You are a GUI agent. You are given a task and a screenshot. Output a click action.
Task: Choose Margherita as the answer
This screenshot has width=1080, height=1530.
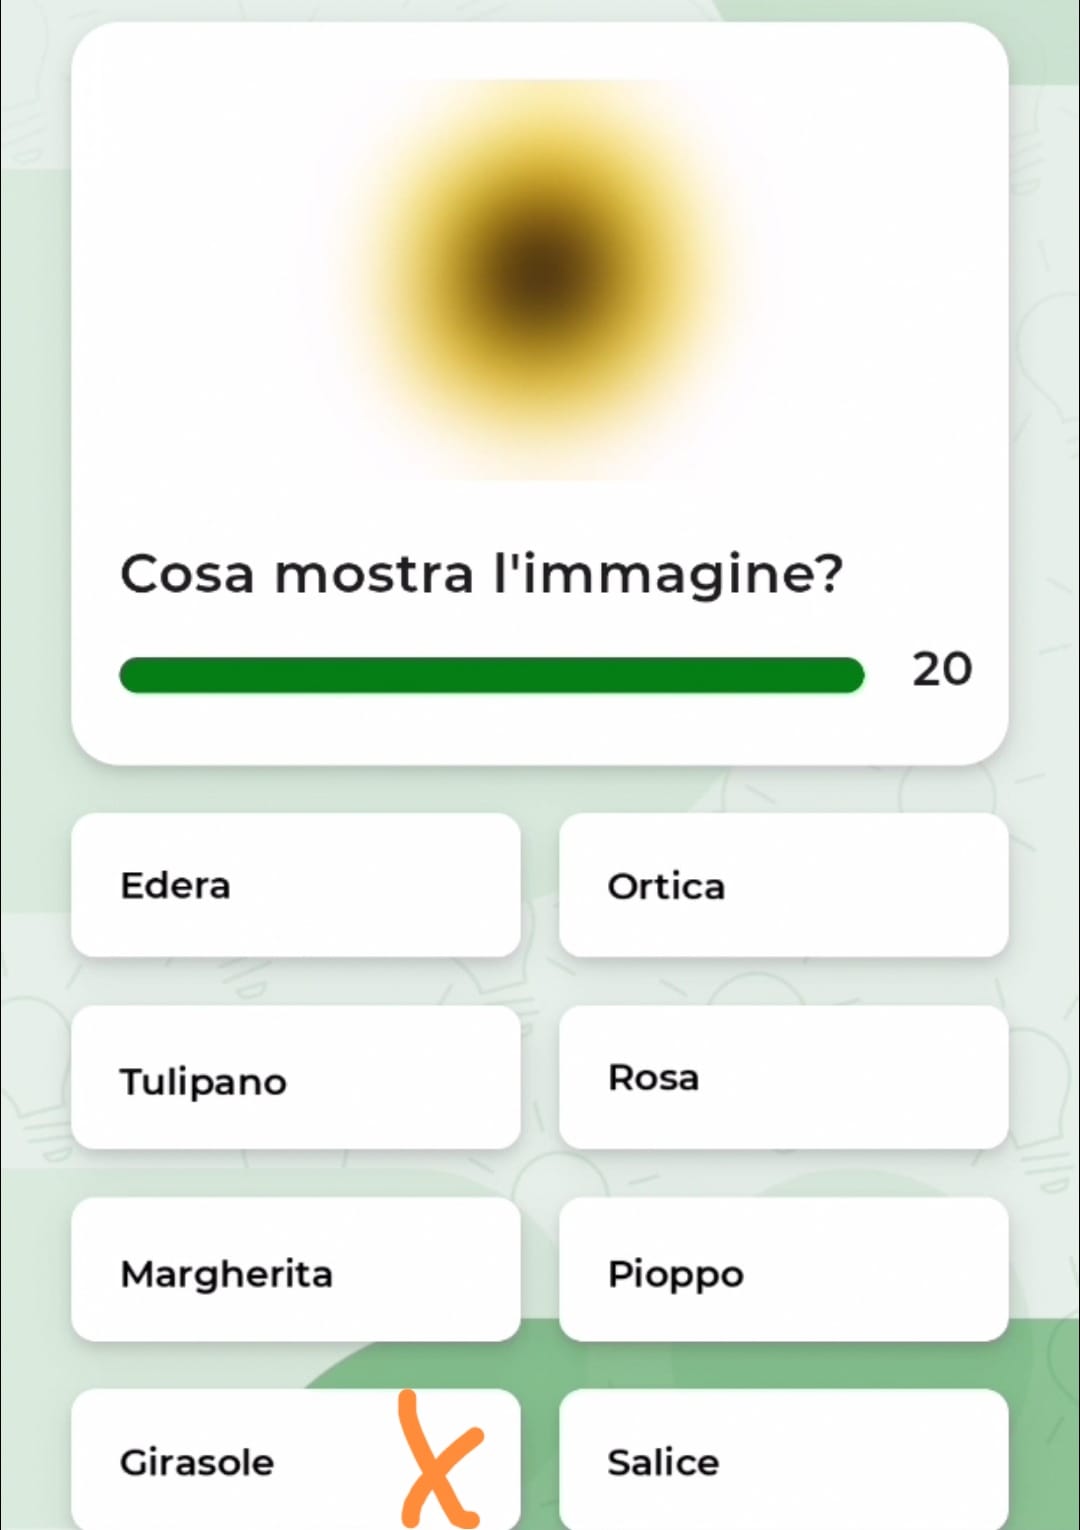(295, 1270)
